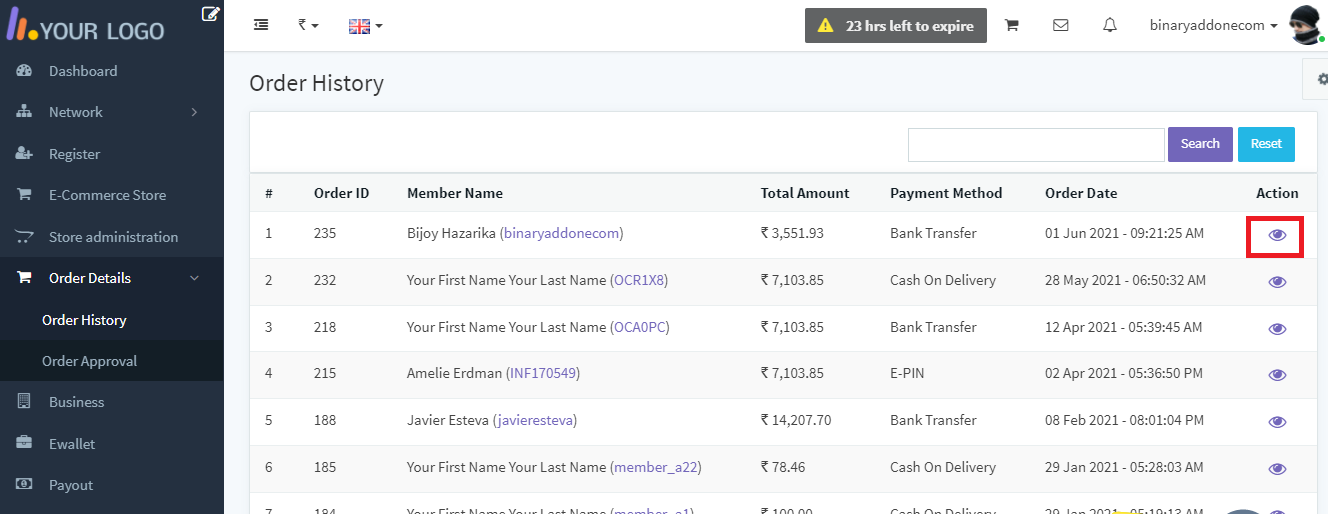Click the Payment Method column header

pyautogui.click(x=946, y=193)
